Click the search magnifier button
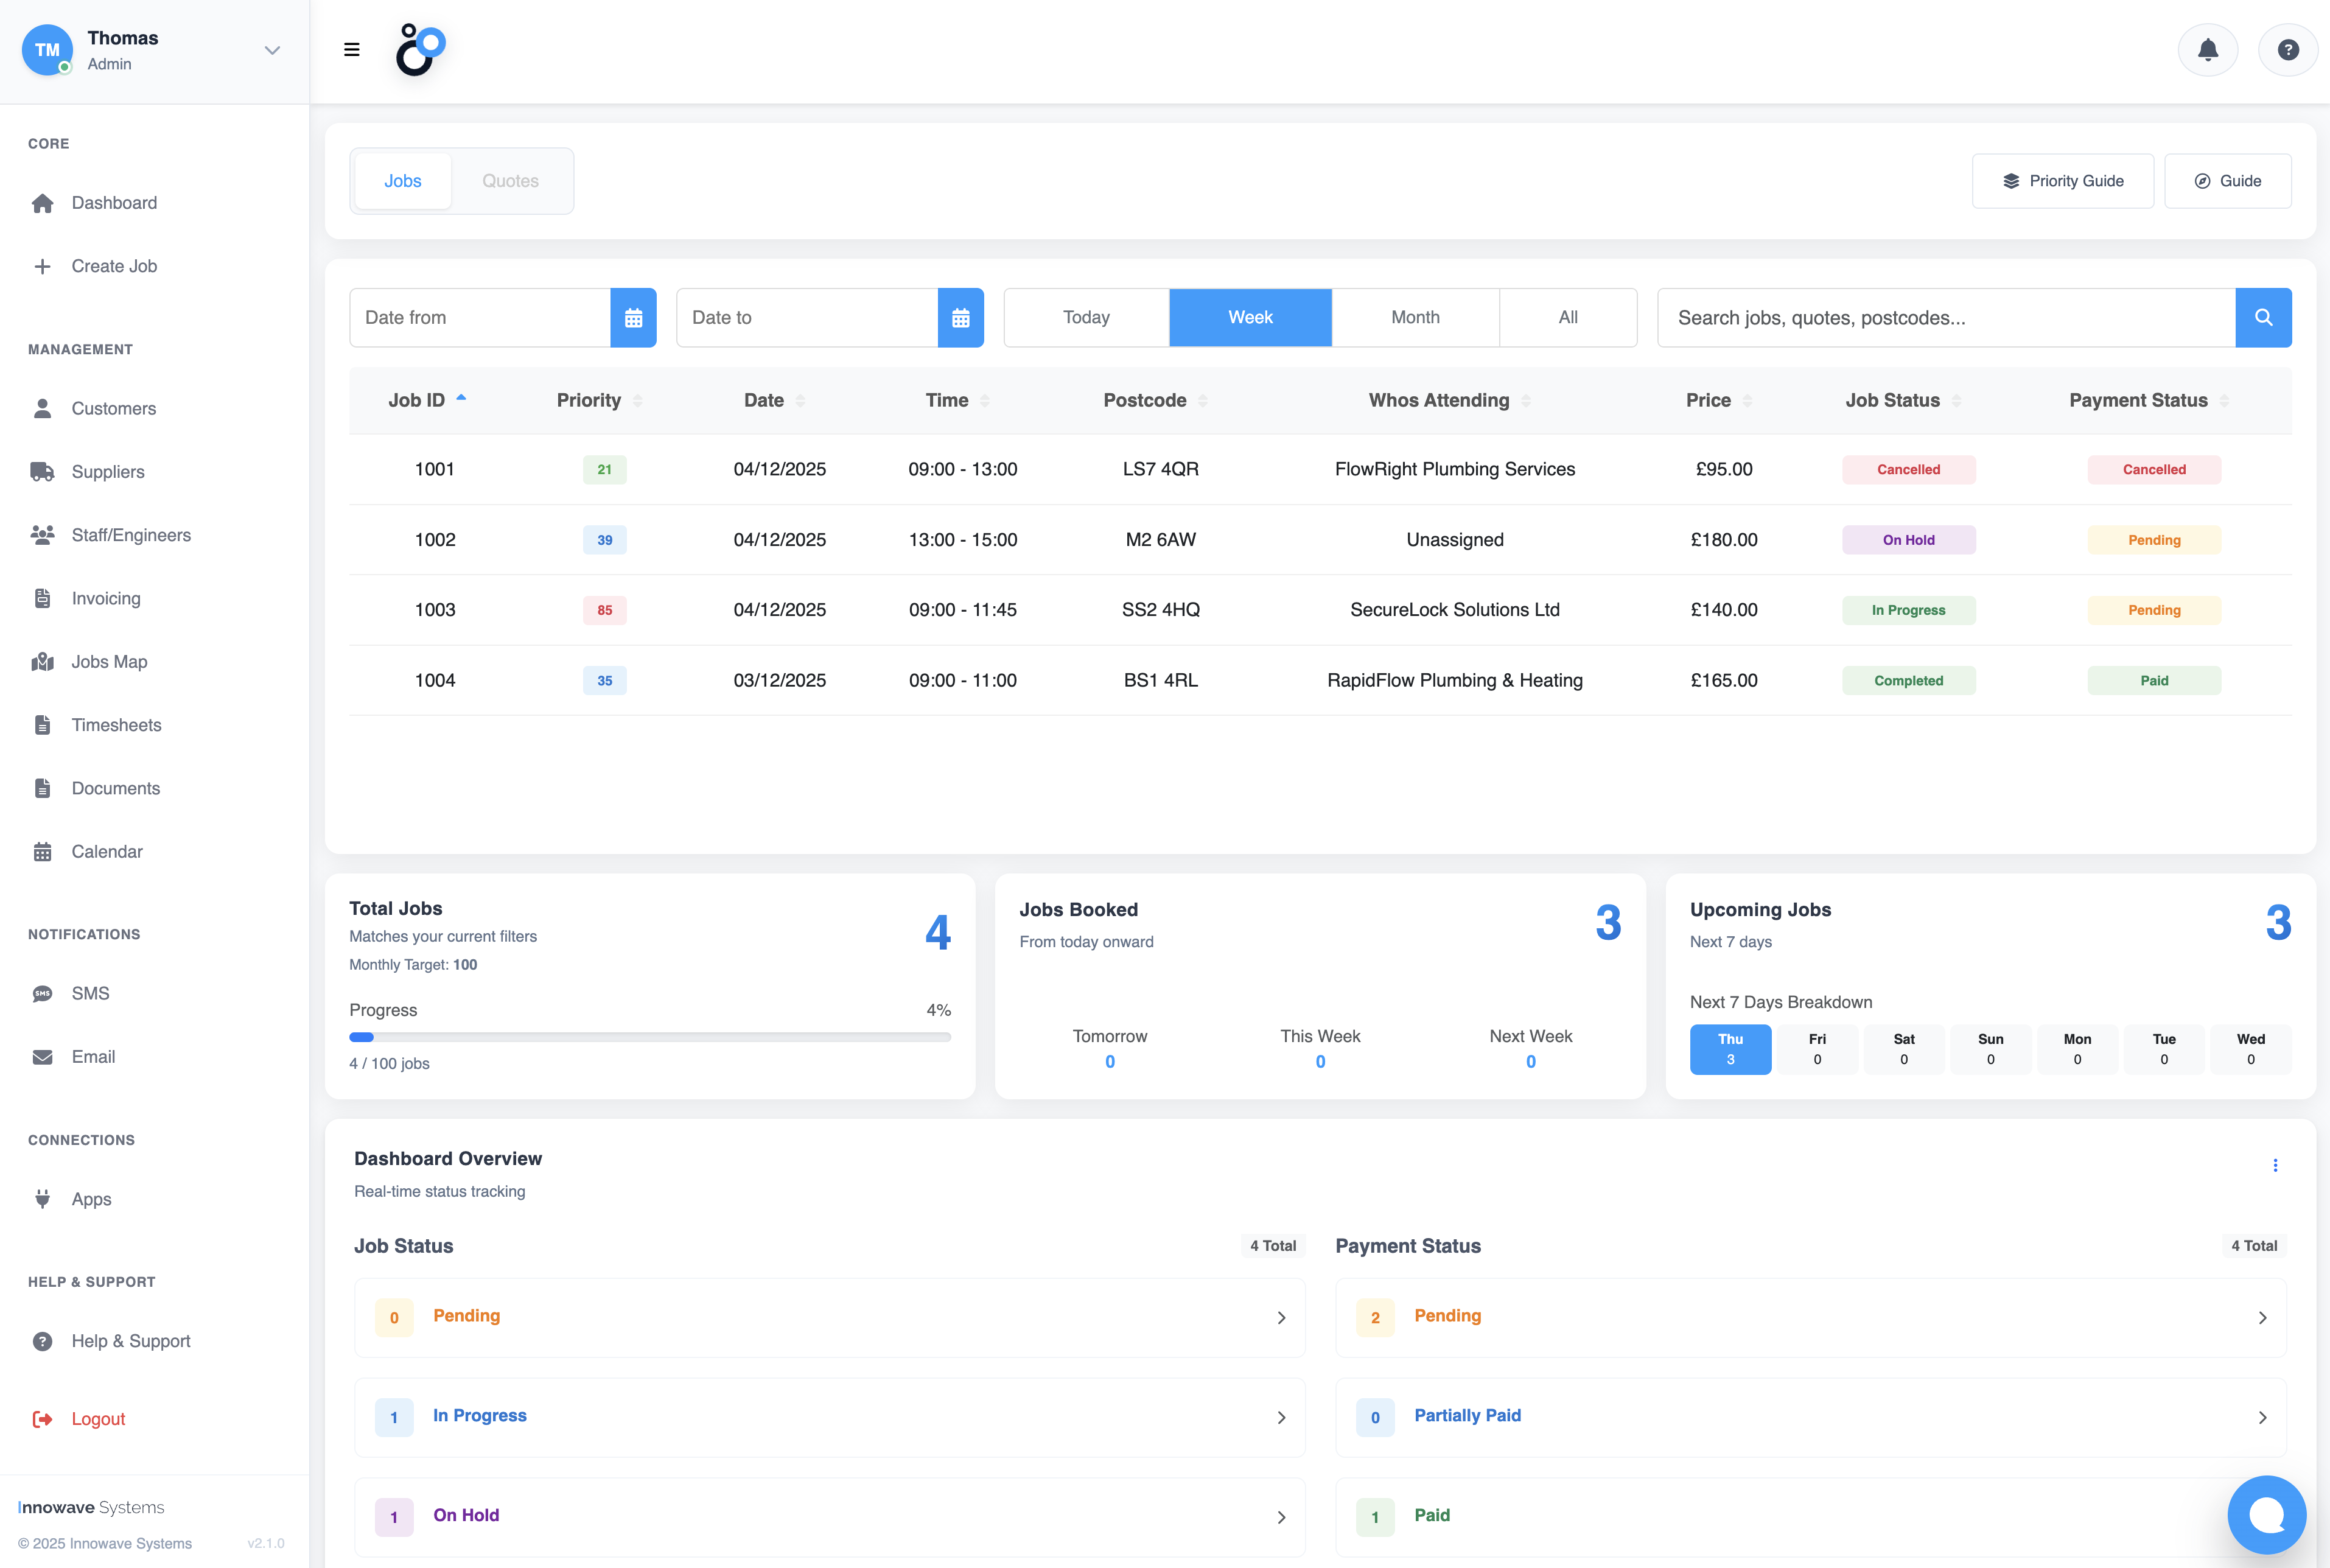Image resolution: width=2330 pixels, height=1568 pixels. tap(2263, 318)
